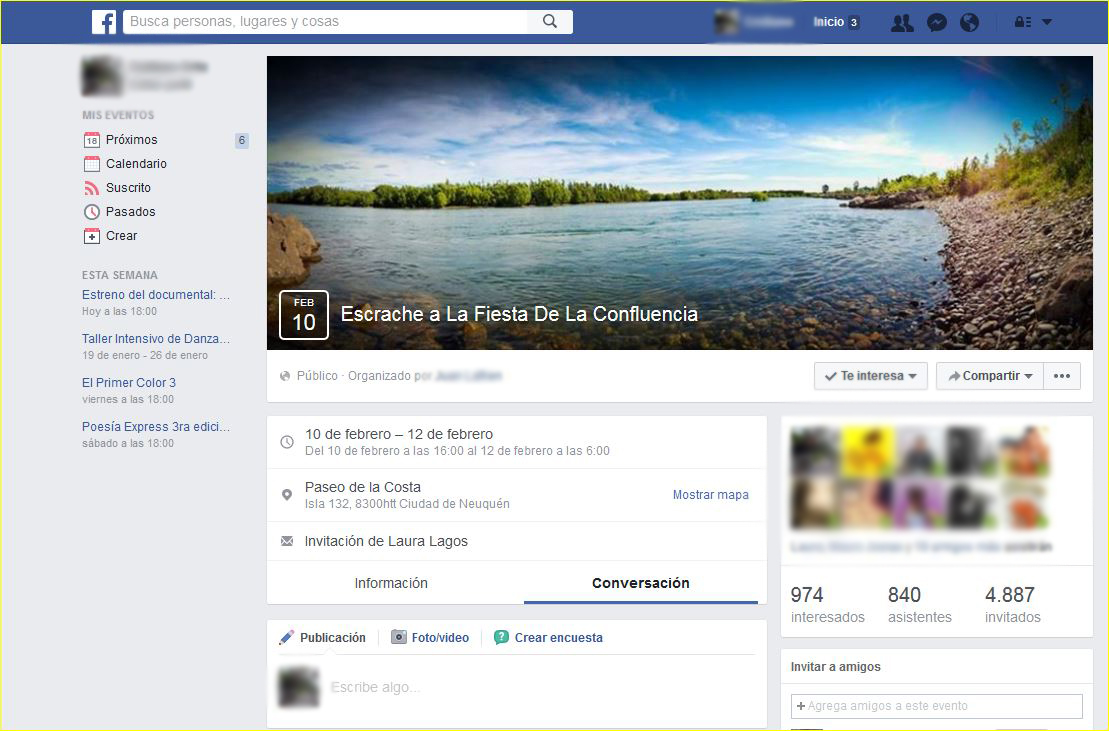Screen dimensions: 1109x731
Task: Open Calendario in the sidebar
Action: pyautogui.click(x=136, y=164)
